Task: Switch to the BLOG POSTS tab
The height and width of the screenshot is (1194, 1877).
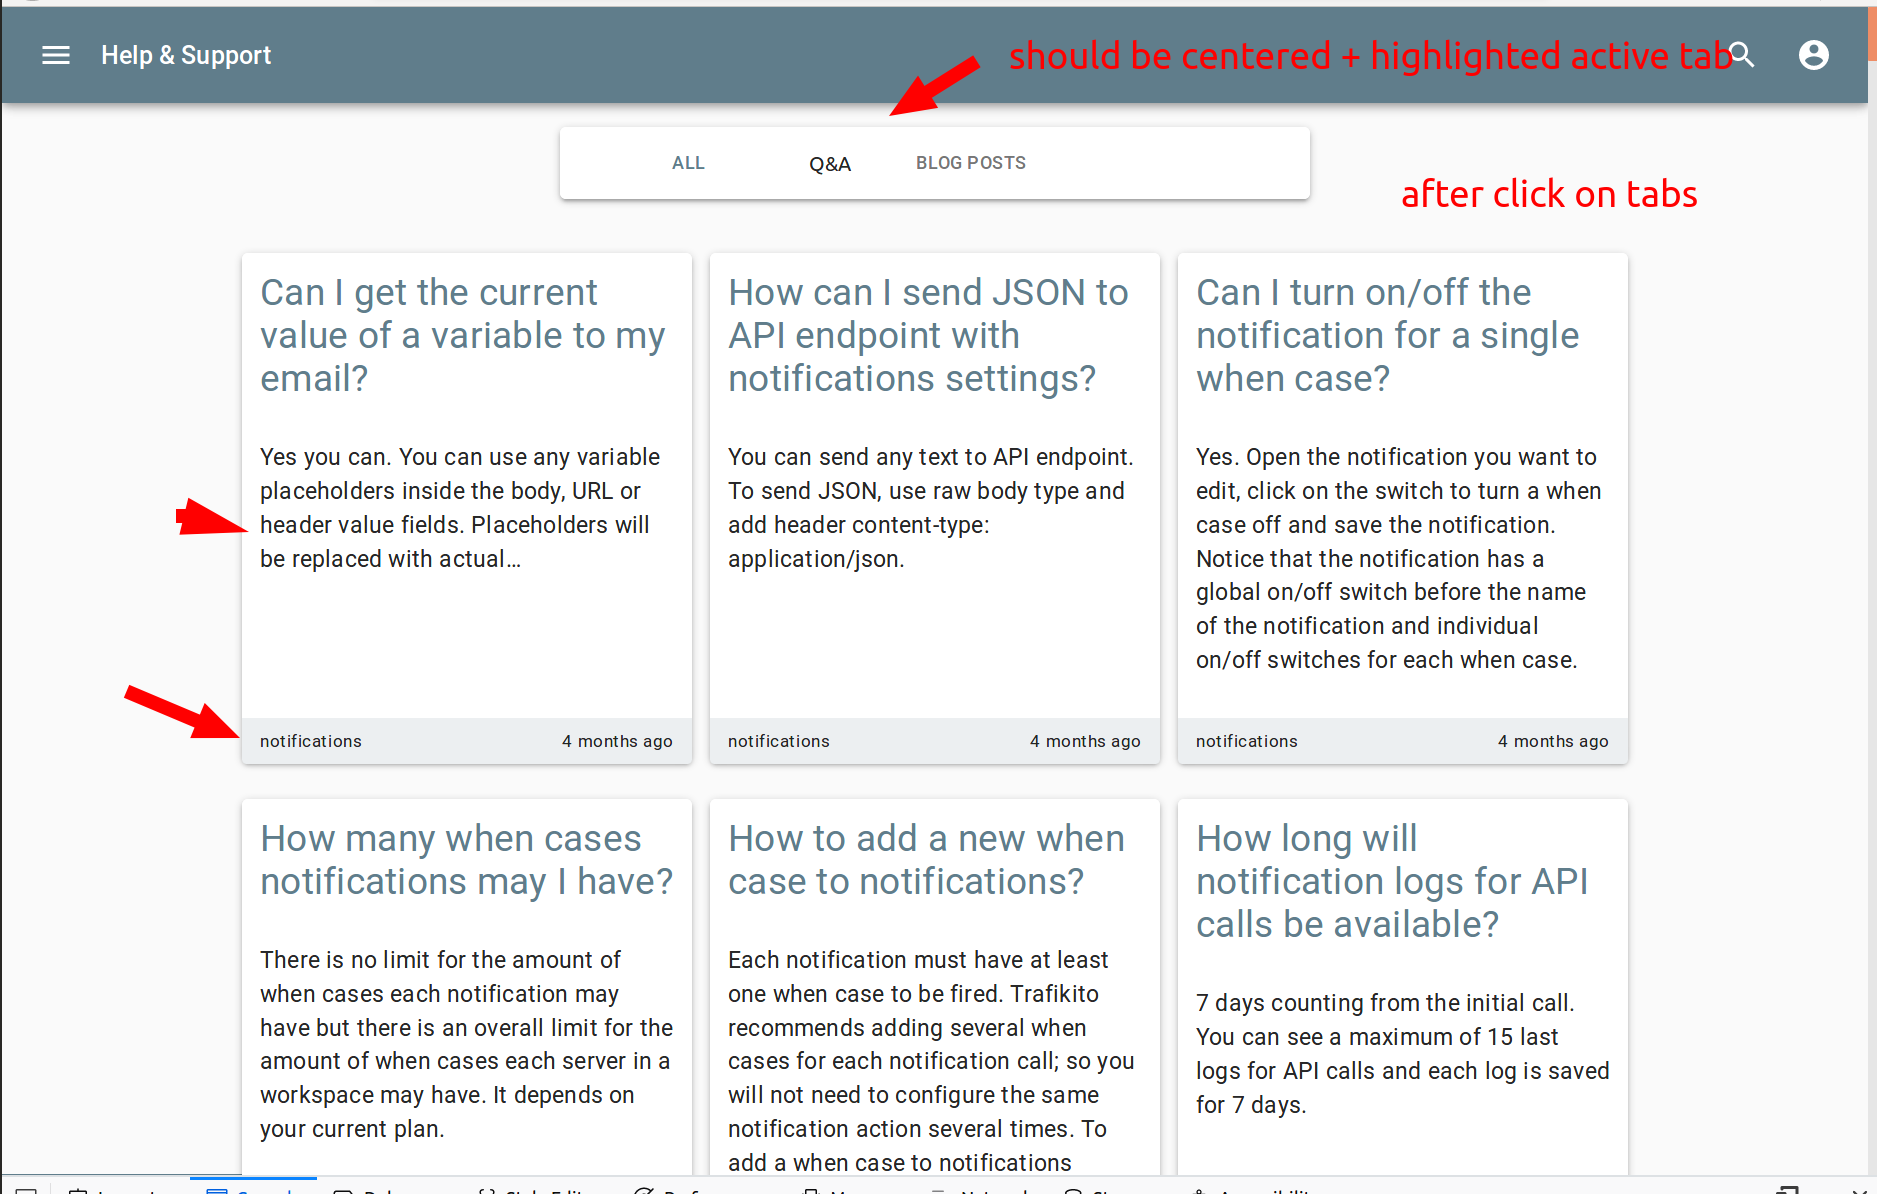Action: point(971,163)
